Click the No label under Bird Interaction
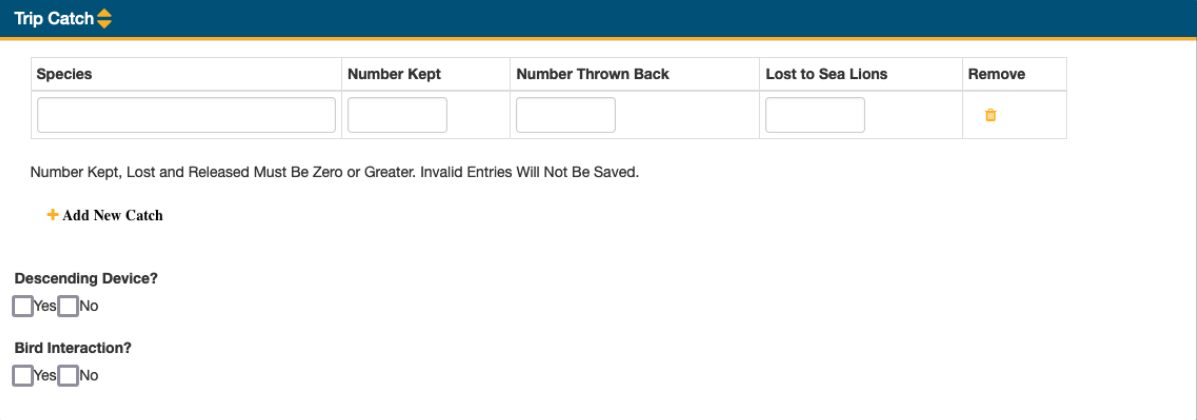The width and height of the screenshot is (1197, 420). pyautogui.click(x=89, y=376)
